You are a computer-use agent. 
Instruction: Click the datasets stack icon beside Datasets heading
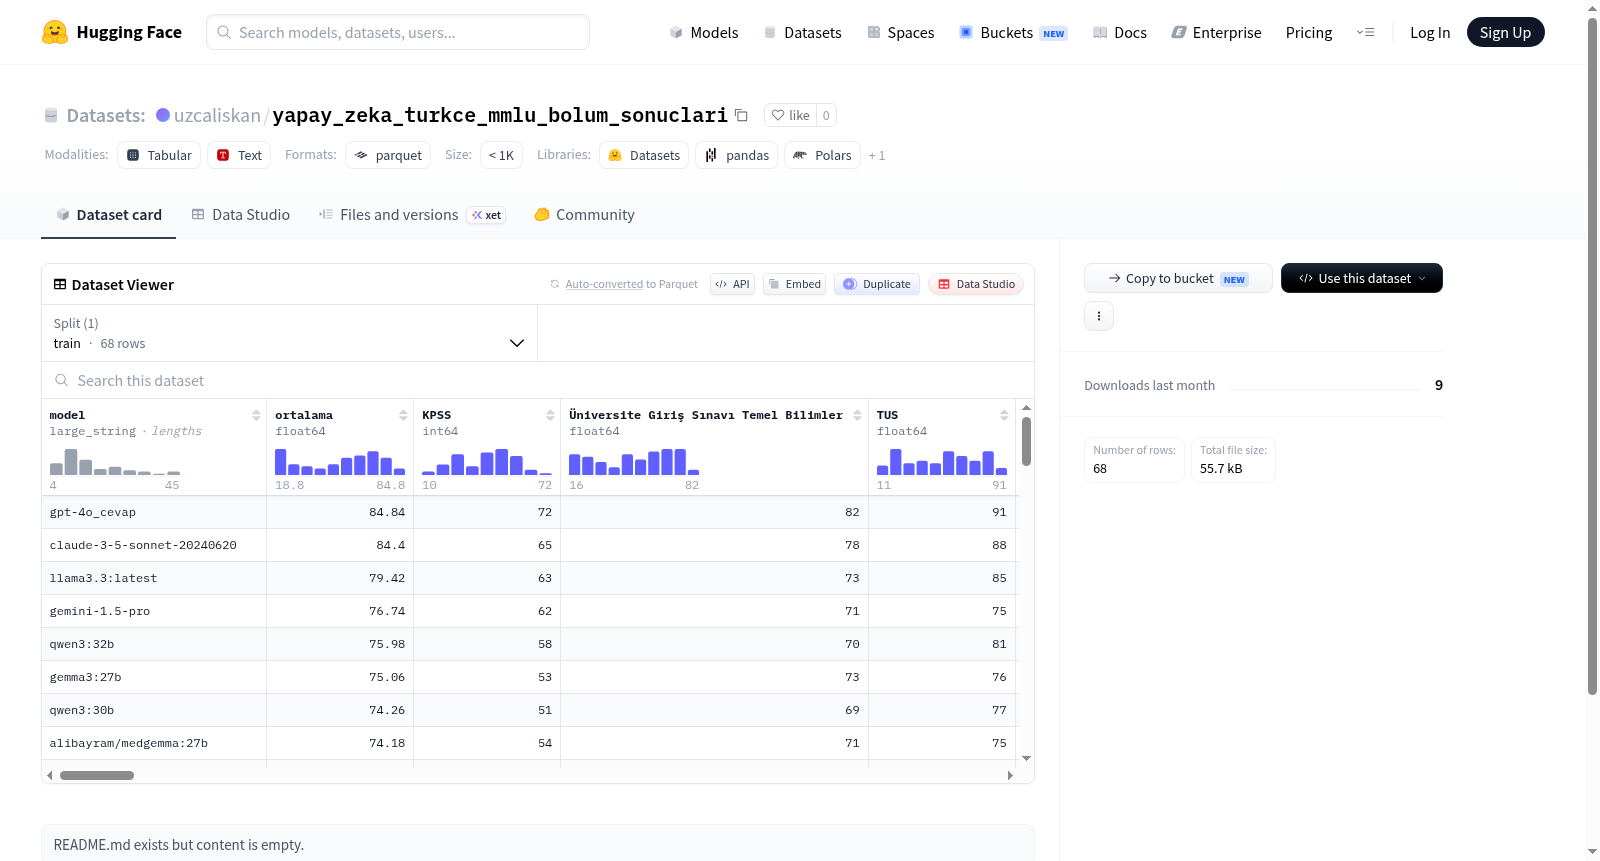click(51, 115)
